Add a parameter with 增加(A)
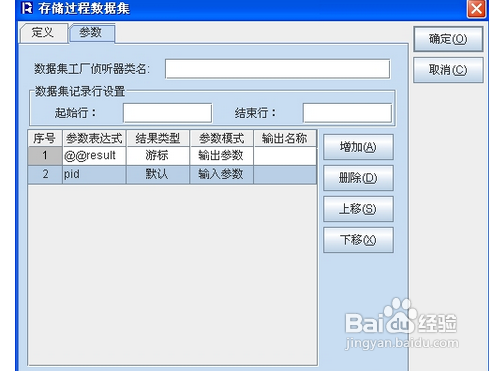 click(358, 147)
